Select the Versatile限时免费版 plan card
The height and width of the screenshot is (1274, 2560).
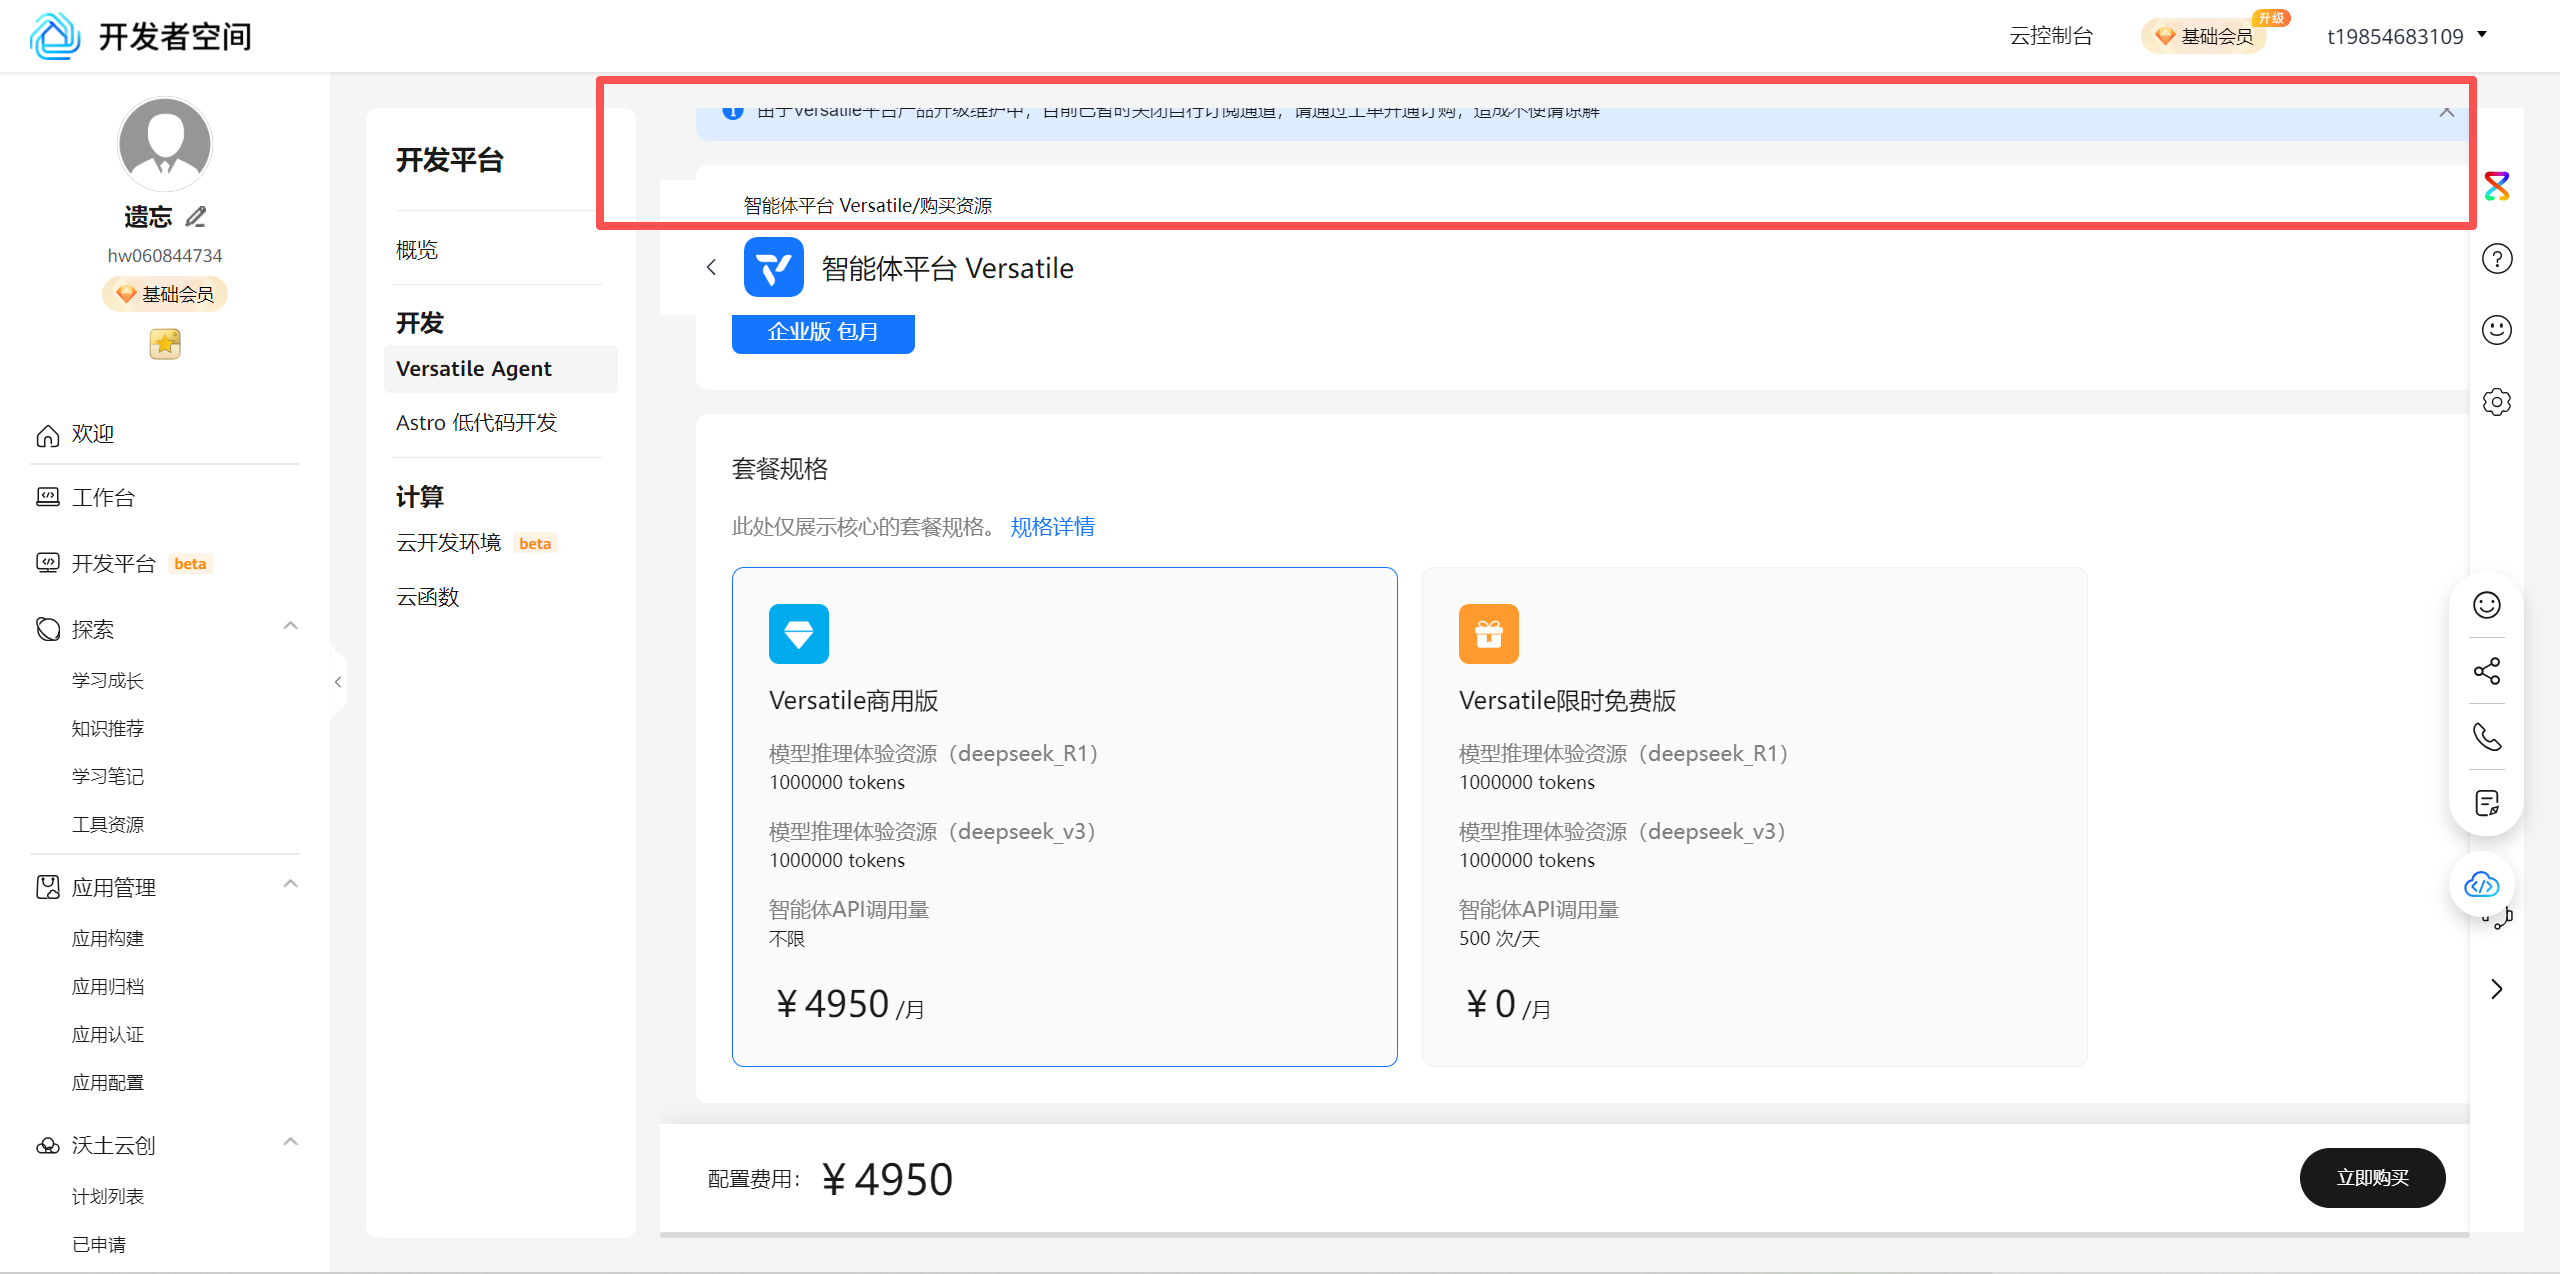click(1754, 816)
